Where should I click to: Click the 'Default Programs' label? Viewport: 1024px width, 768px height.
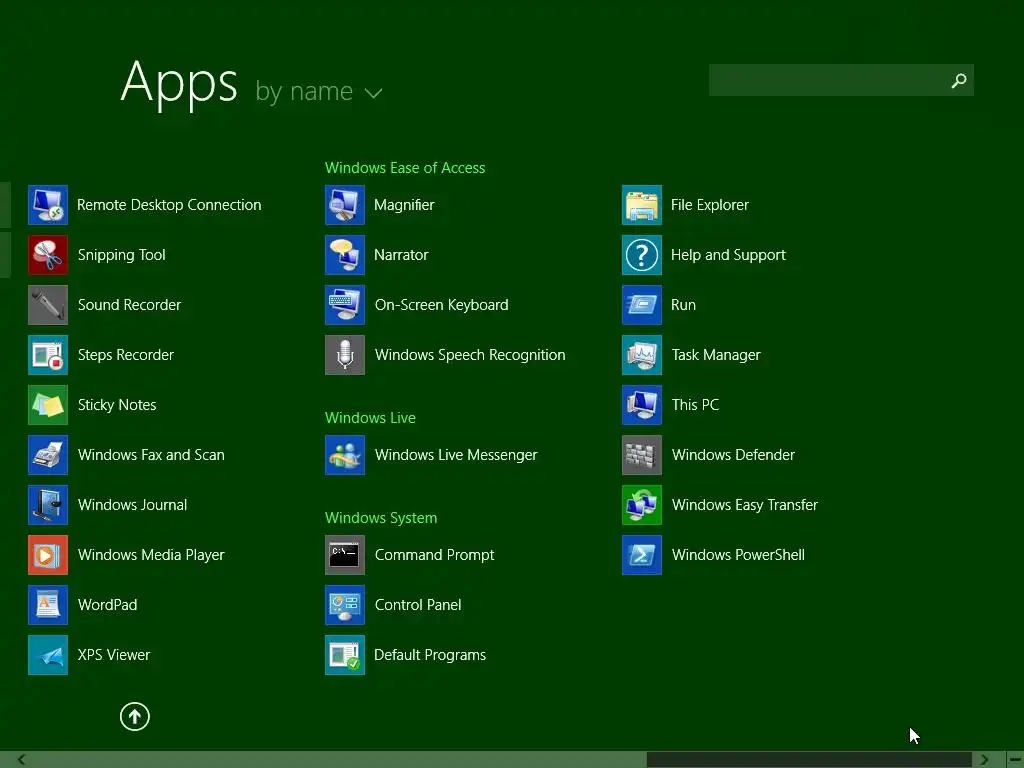point(430,655)
